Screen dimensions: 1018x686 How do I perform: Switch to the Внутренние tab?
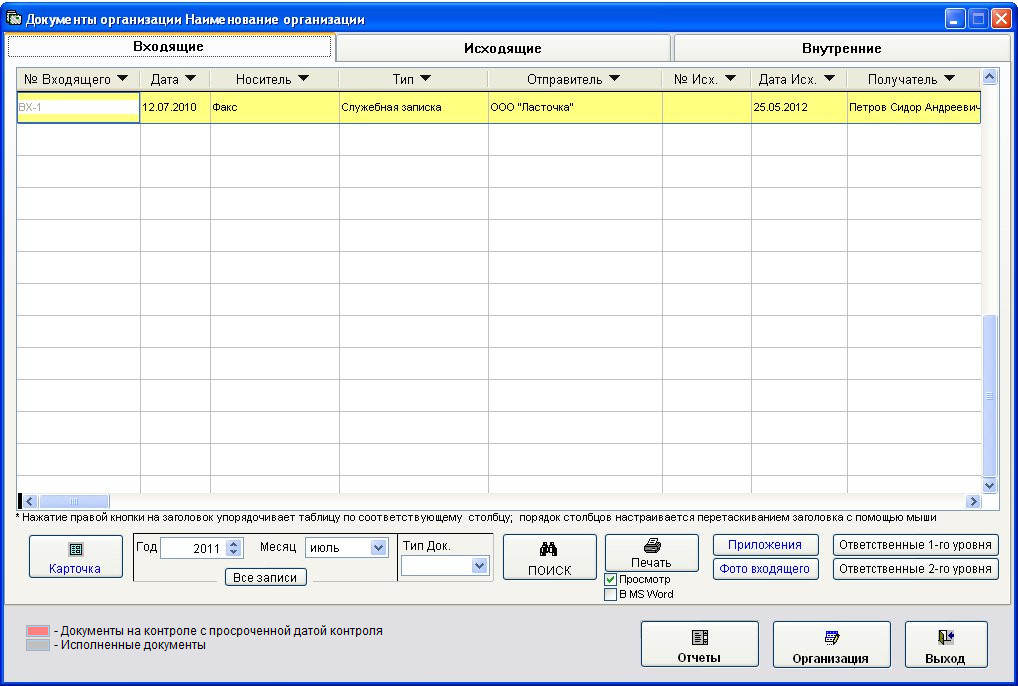pyautogui.click(x=841, y=48)
